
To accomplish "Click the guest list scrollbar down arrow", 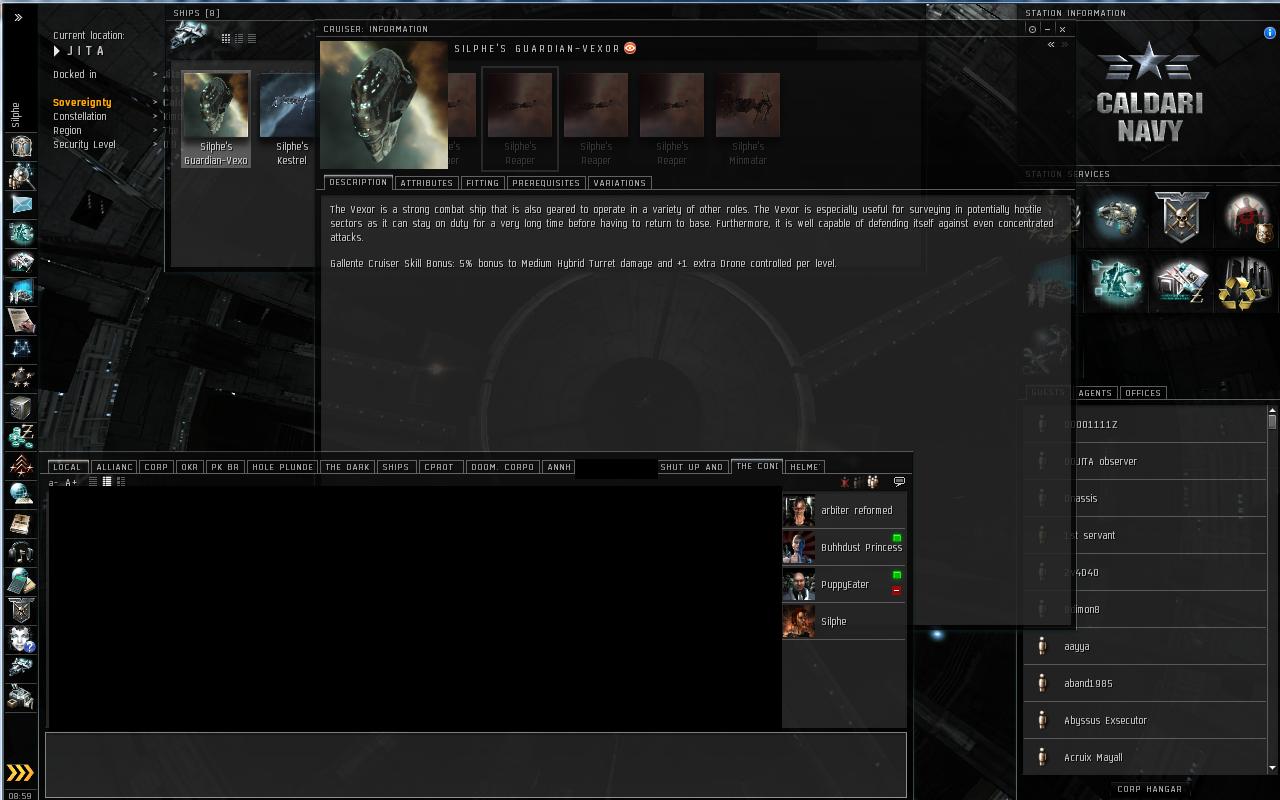I will (1272, 768).
